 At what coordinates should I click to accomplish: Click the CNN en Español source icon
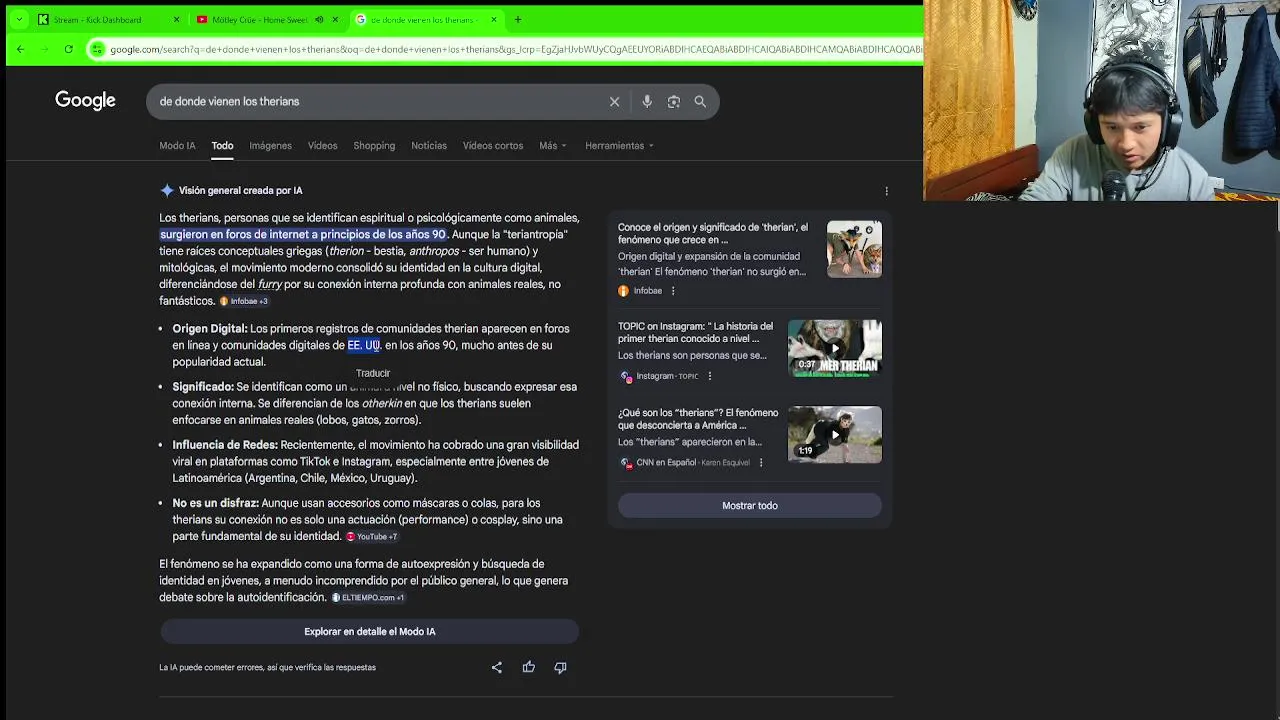626,463
